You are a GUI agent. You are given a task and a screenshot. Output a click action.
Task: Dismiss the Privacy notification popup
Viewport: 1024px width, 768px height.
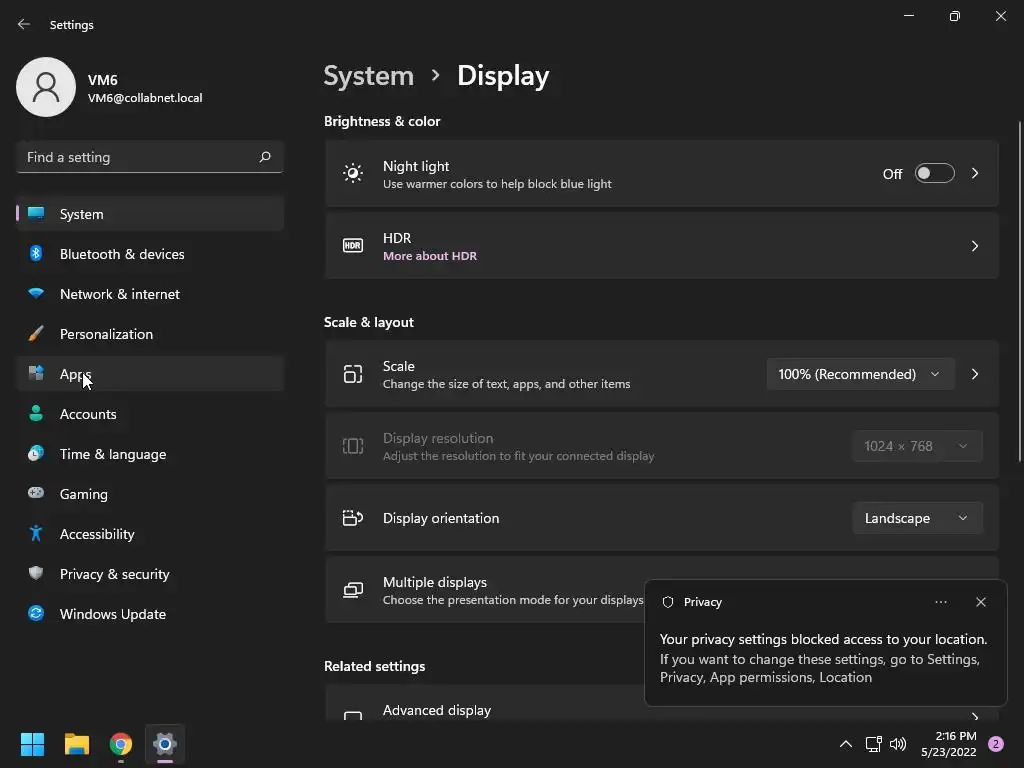click(980, 602)
